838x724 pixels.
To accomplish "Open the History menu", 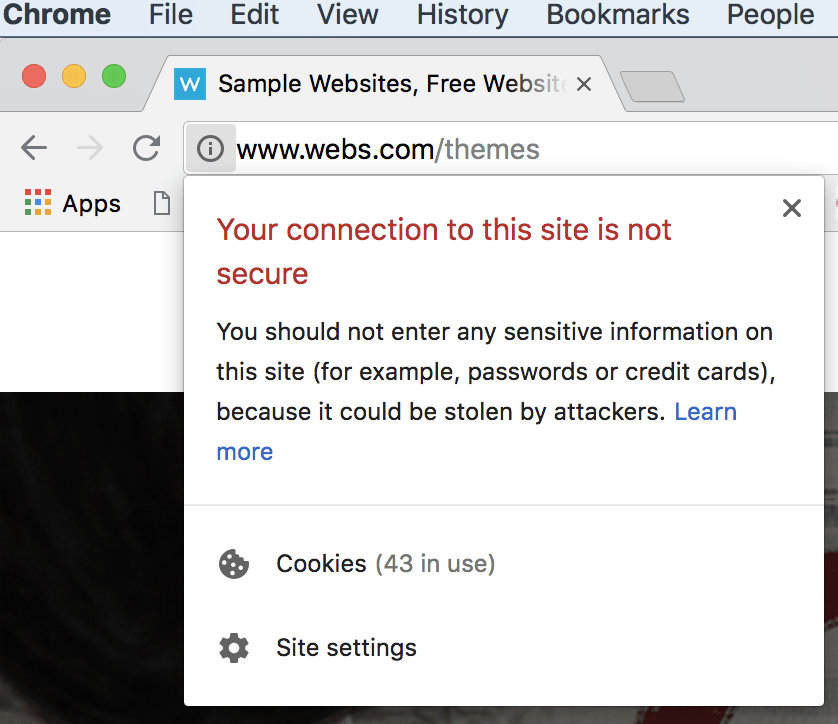I will [462, 14].
